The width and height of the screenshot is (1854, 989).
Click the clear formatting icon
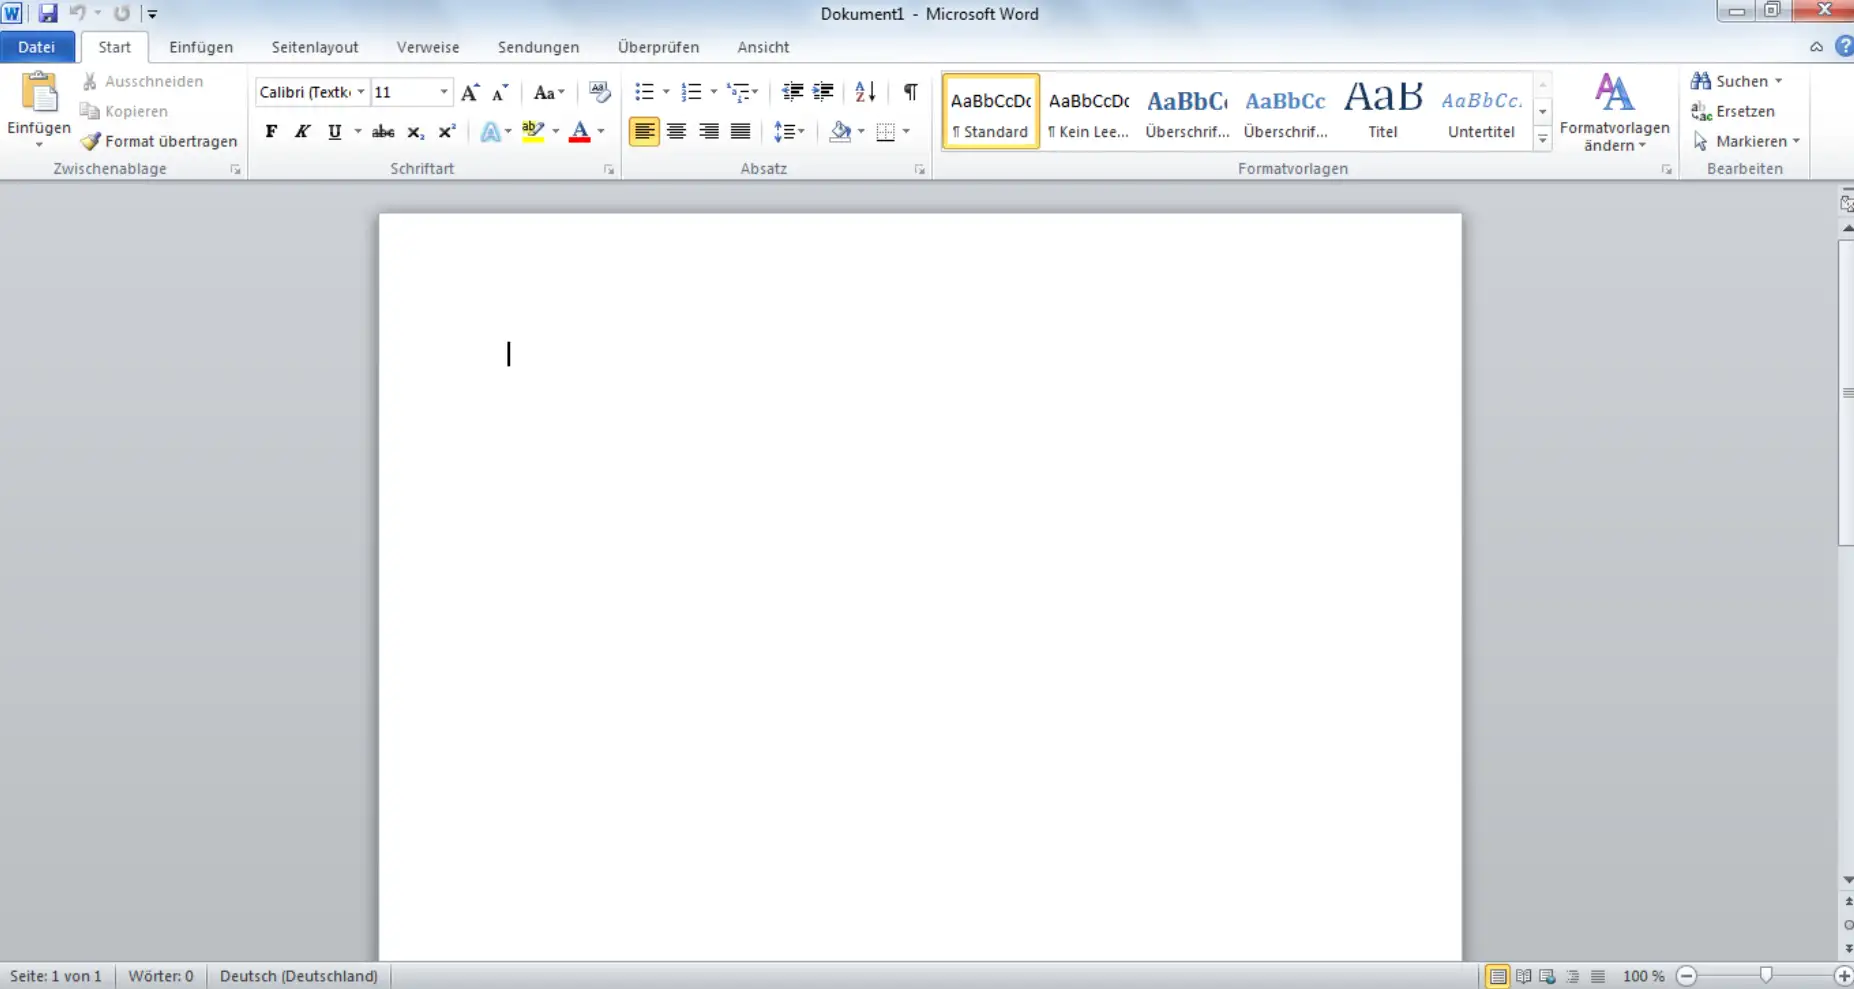(x=599, y=92)
